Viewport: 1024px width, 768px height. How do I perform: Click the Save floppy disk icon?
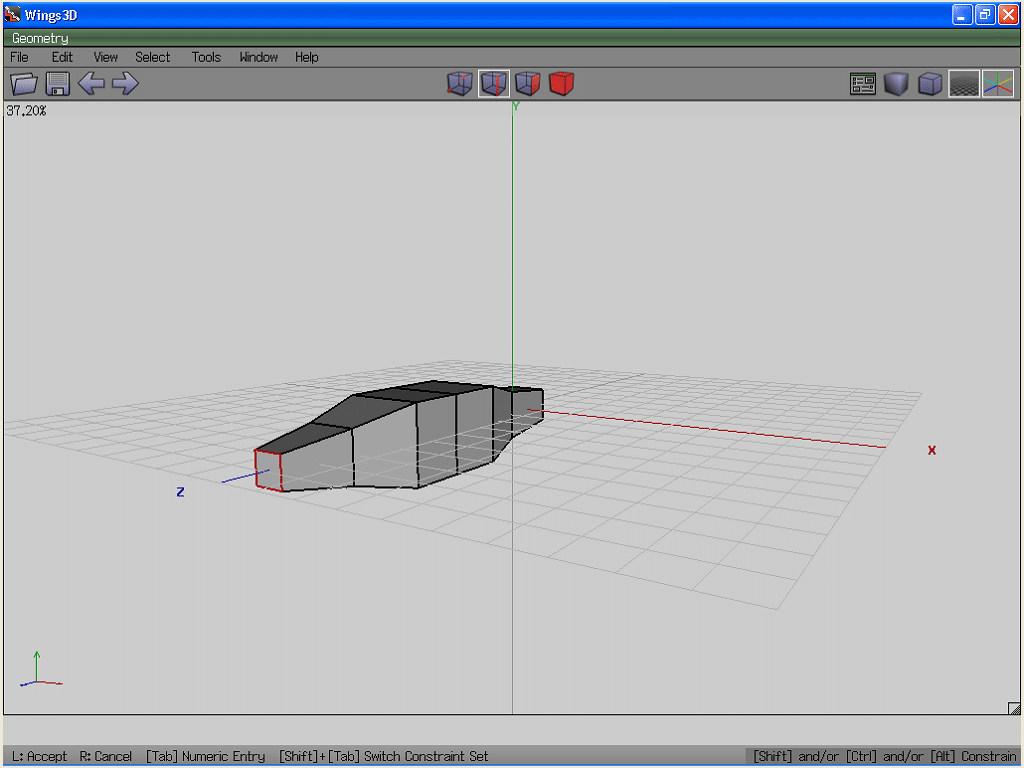(57, 84)
